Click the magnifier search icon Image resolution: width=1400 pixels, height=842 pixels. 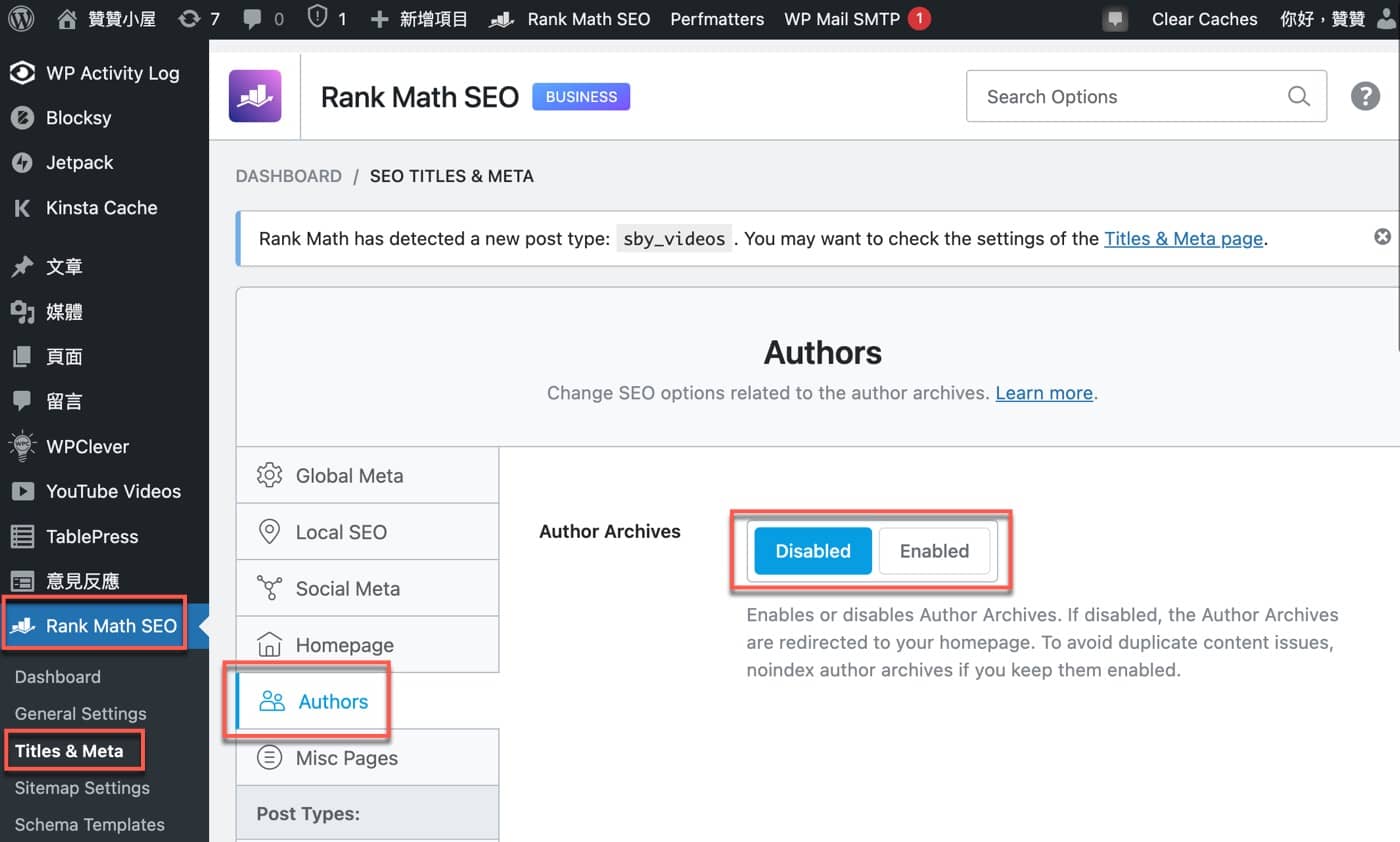click(x=1299, y=97)
